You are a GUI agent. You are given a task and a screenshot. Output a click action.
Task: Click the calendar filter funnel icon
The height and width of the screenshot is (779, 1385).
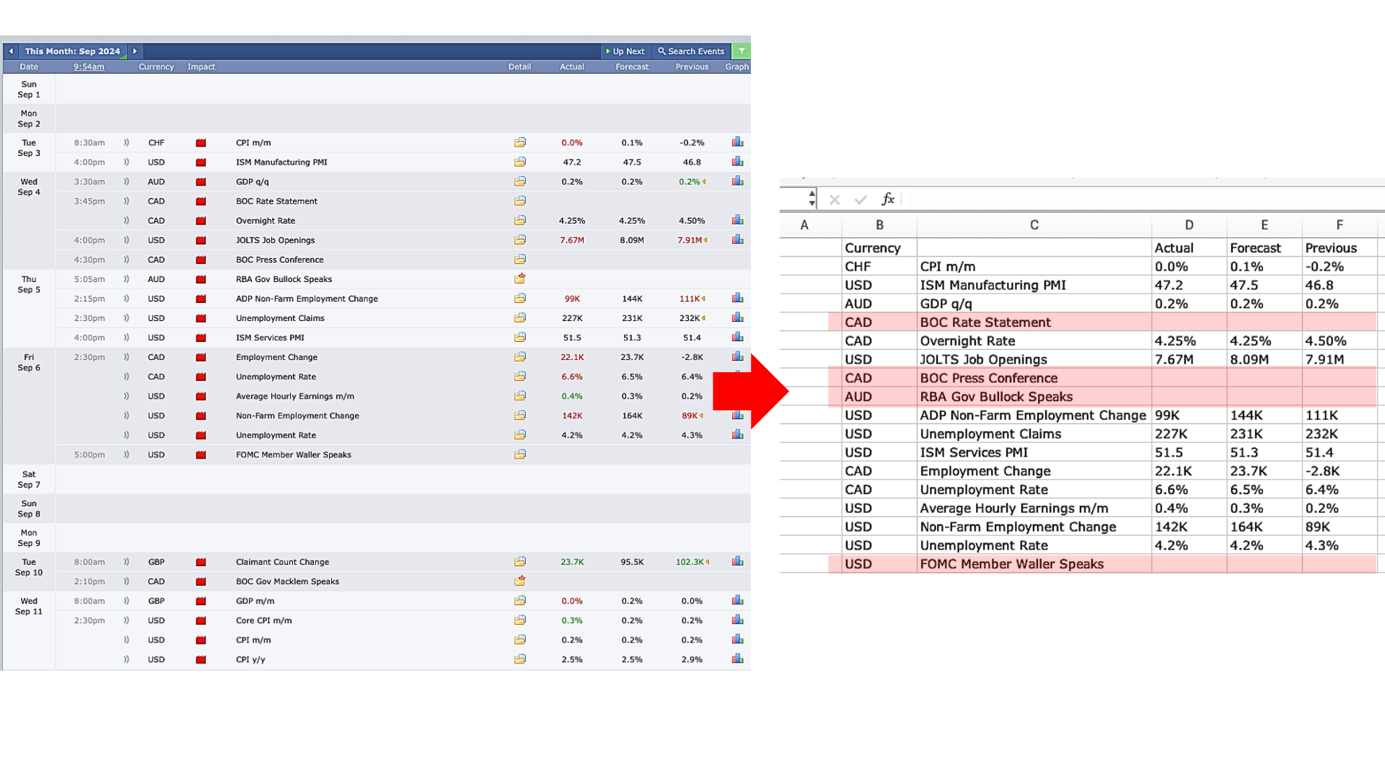click(741, 51)
